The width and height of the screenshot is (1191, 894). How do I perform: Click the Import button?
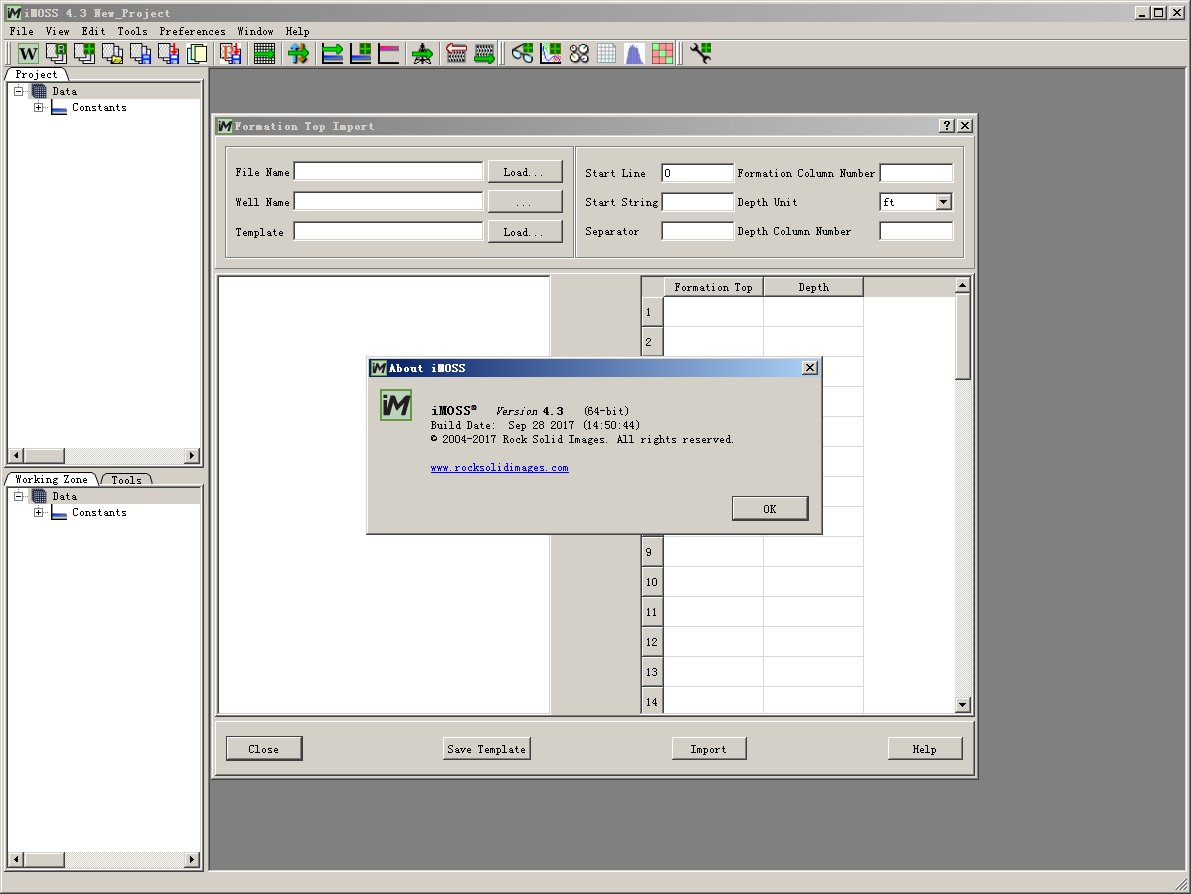(709, 749)
